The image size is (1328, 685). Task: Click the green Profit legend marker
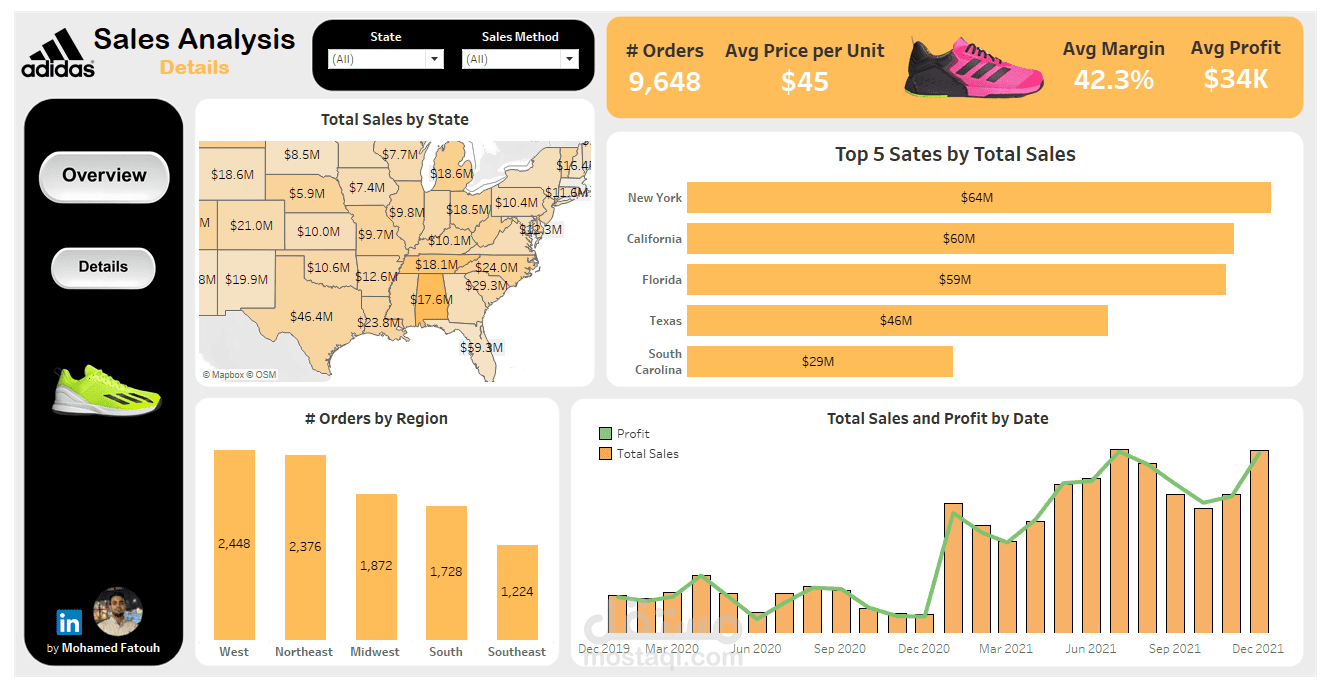(x=605, y=433)
